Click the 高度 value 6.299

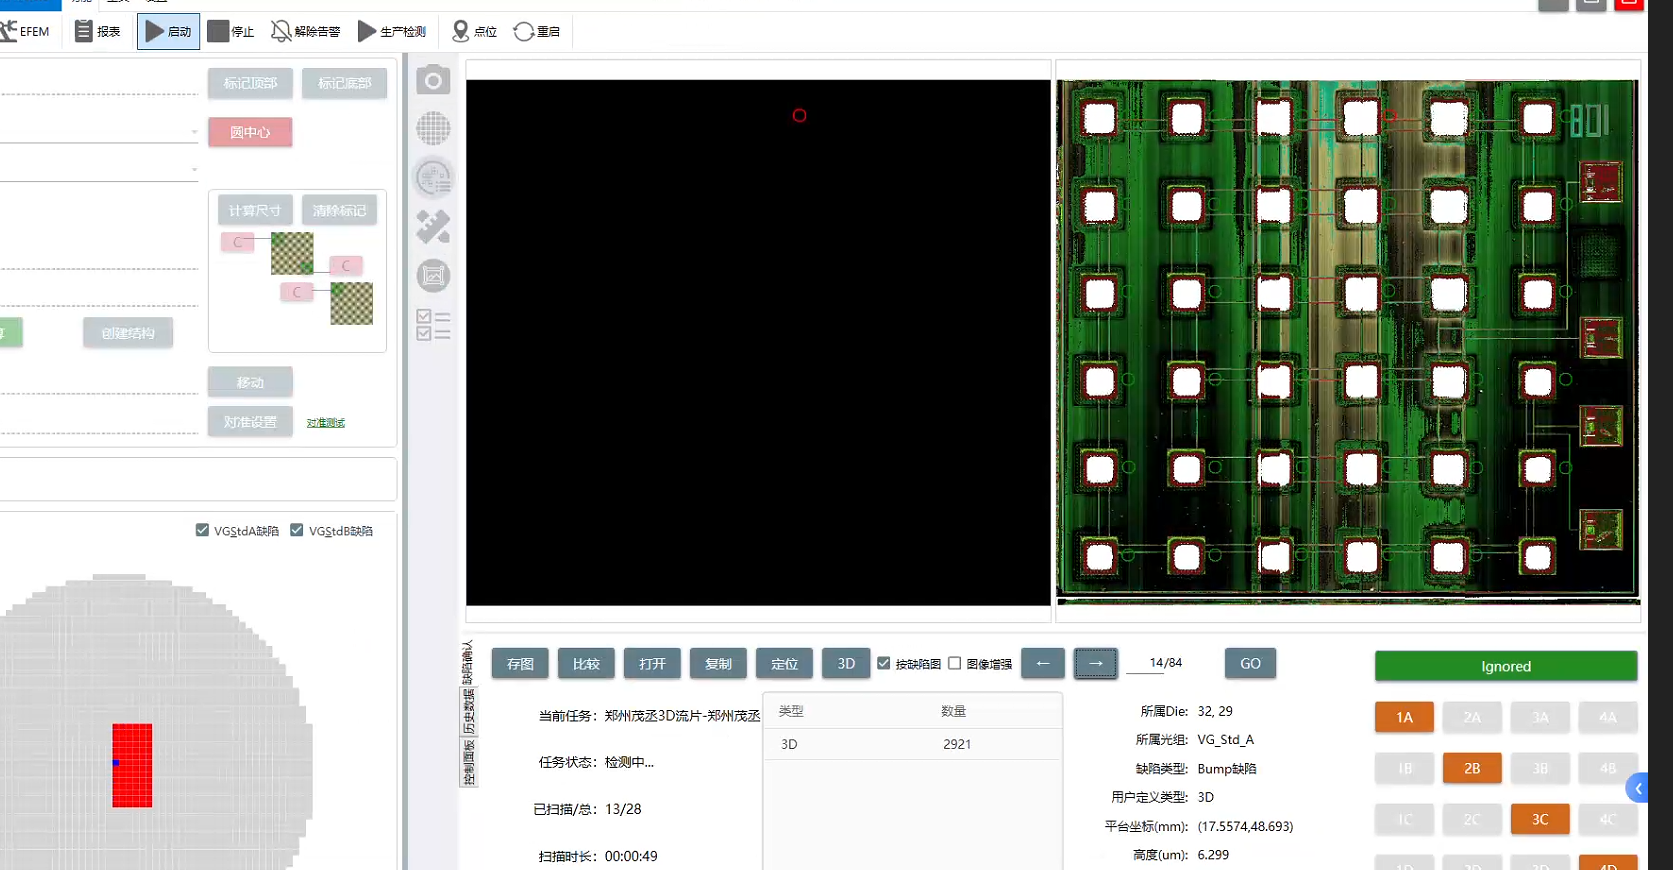click(x=1213, y=855)
